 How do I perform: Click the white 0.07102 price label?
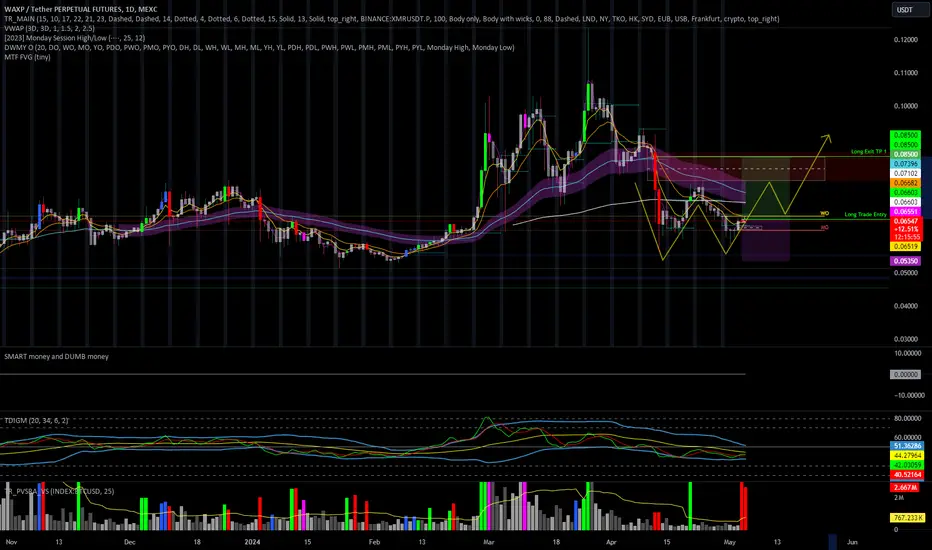905,174
